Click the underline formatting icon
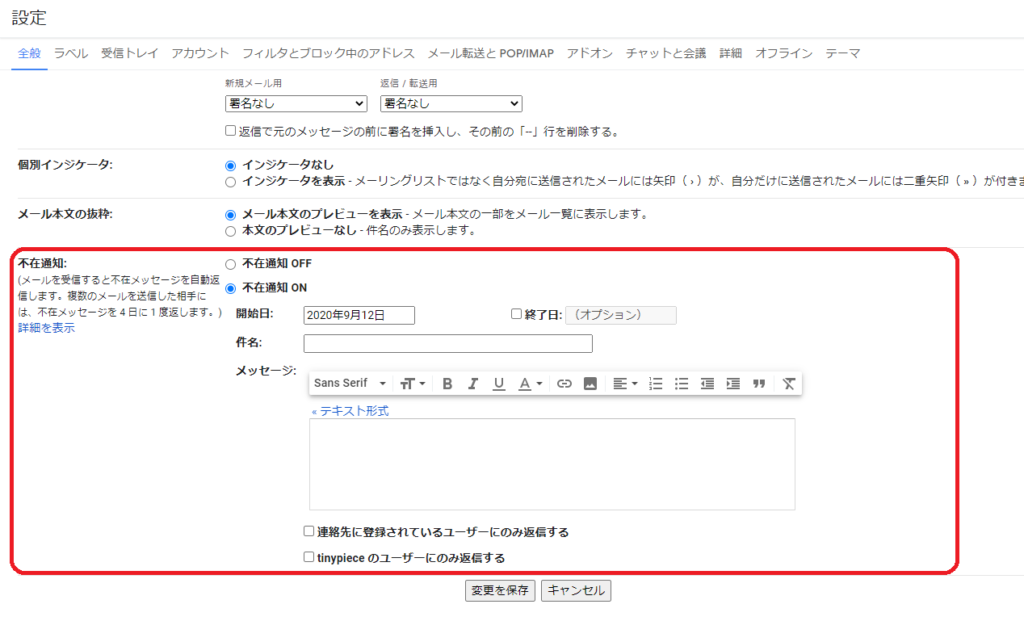Viewport: 1024px width, 621px height. coord(499,384)
